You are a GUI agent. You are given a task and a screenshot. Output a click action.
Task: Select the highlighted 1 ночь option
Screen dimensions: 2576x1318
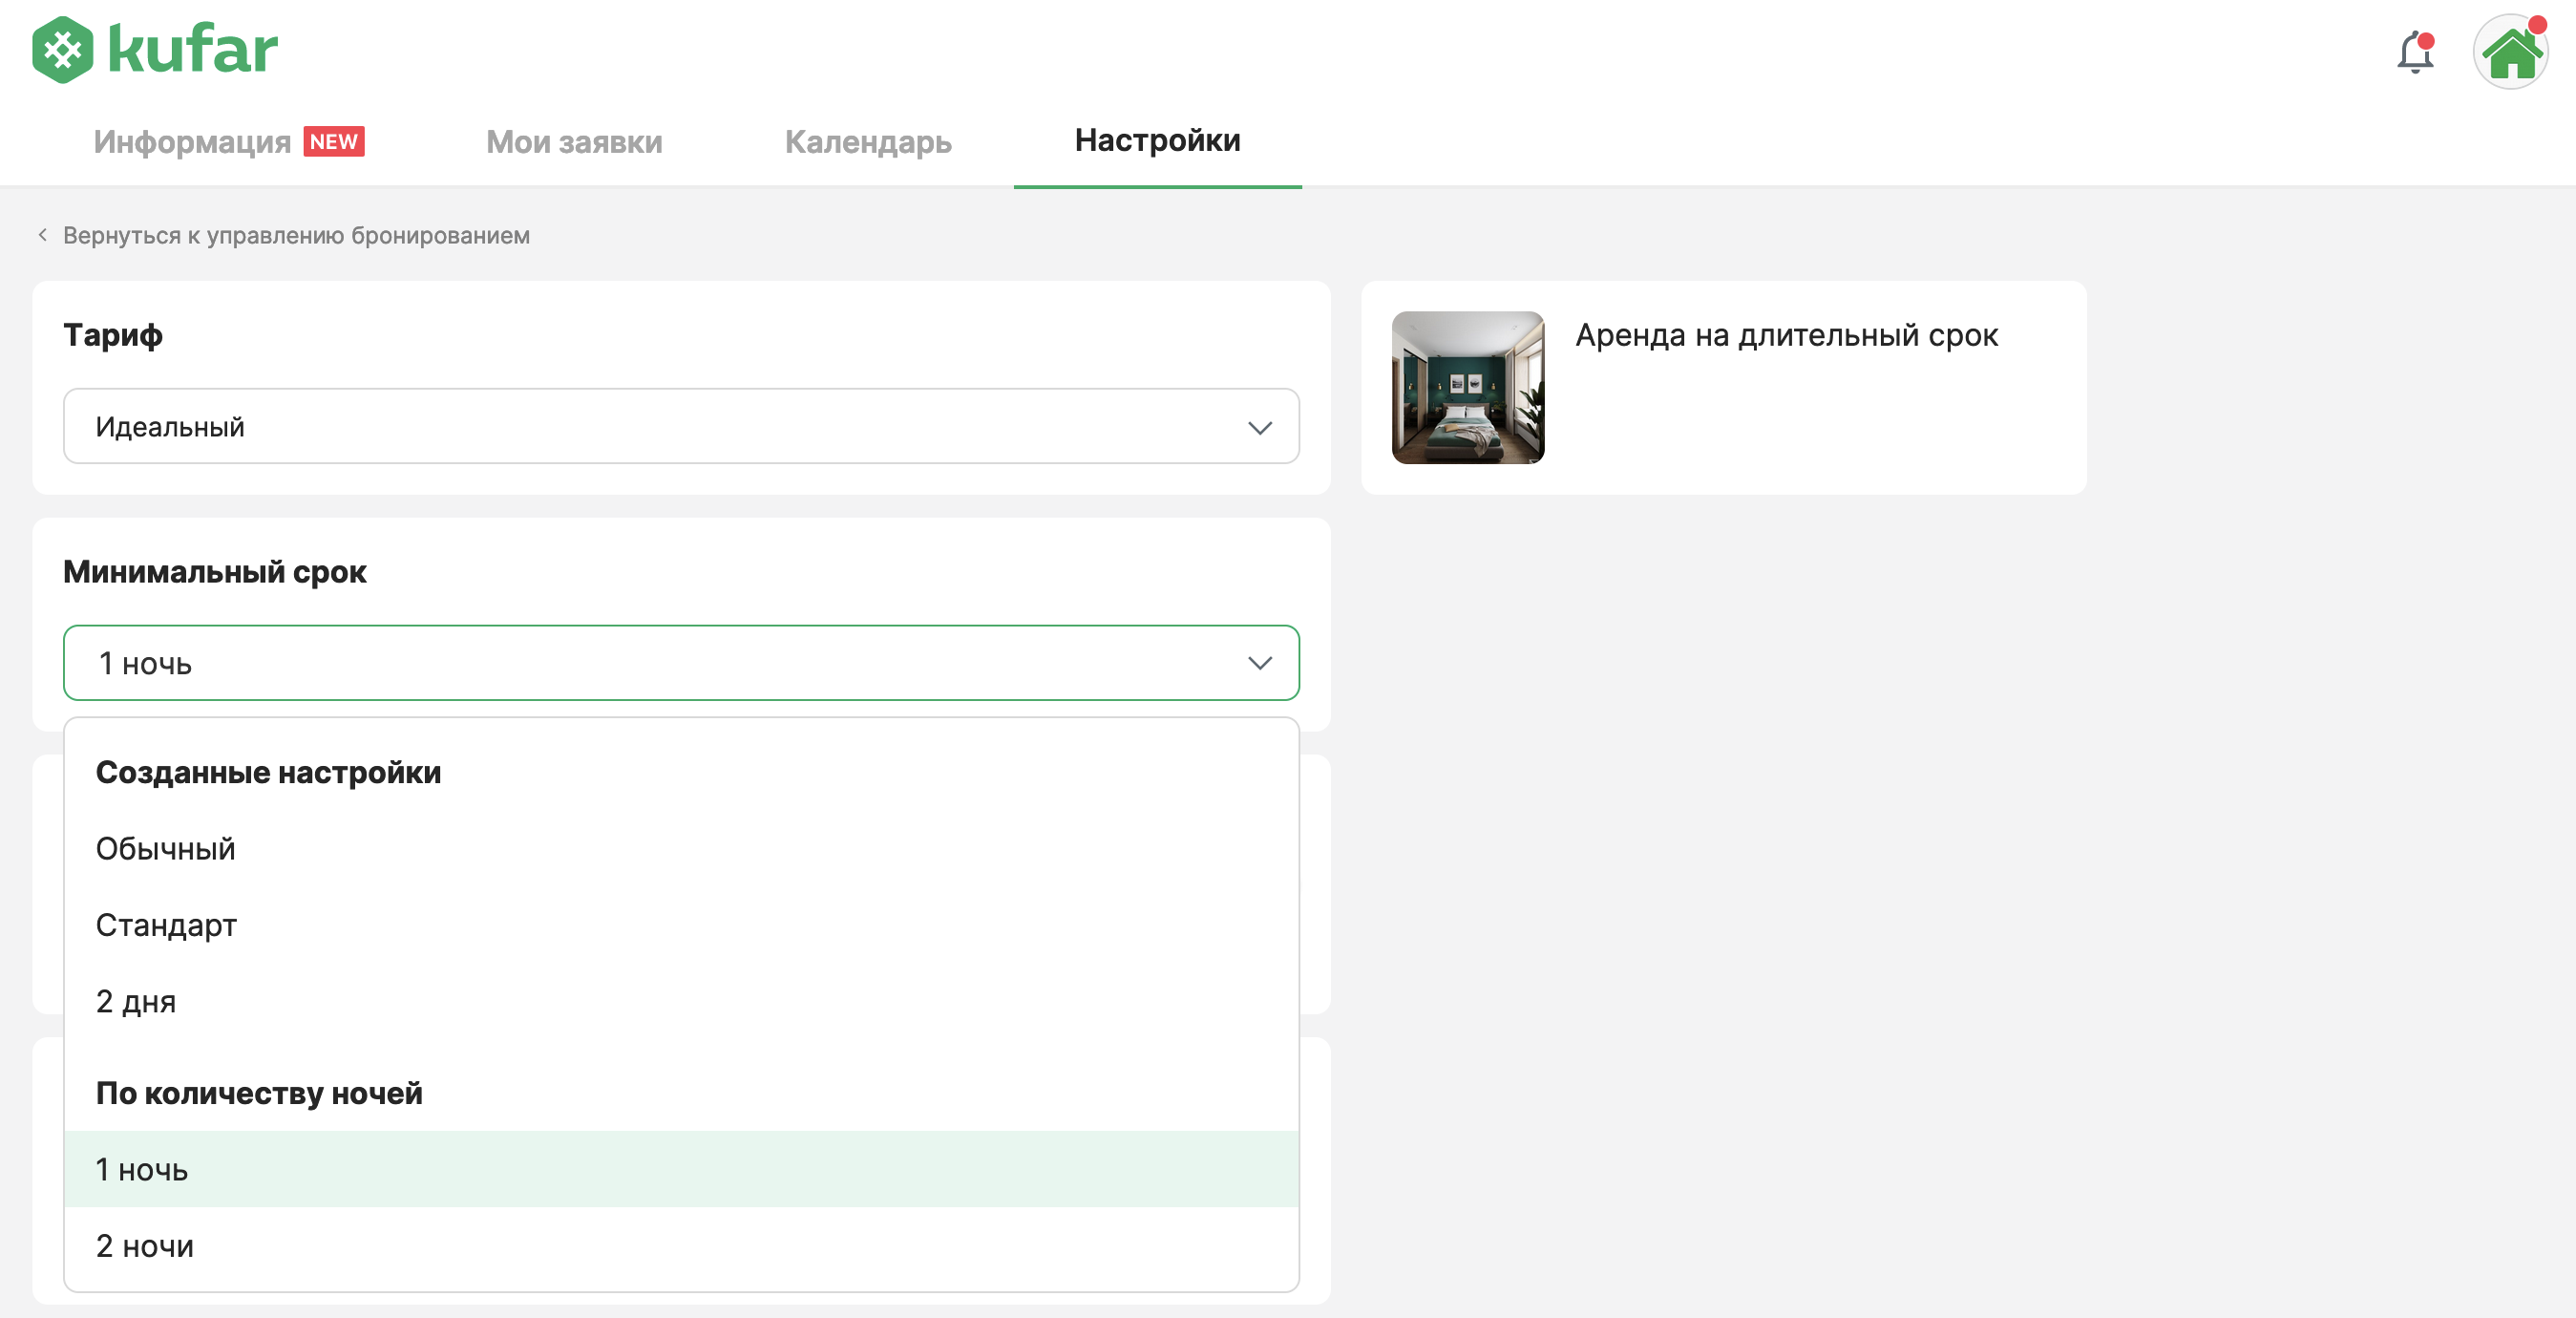click(x=681, y=1169)
